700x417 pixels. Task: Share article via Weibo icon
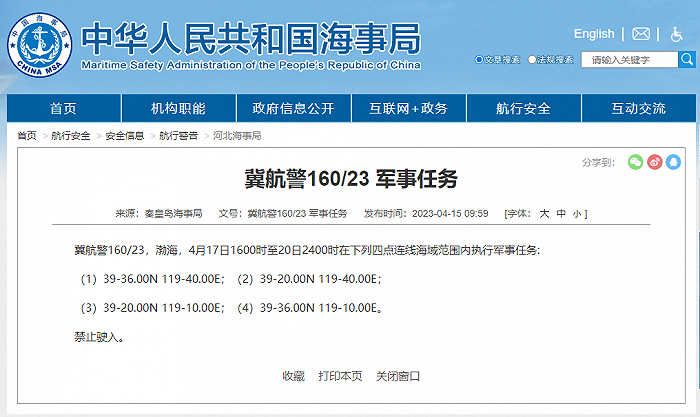pos(654,162)
